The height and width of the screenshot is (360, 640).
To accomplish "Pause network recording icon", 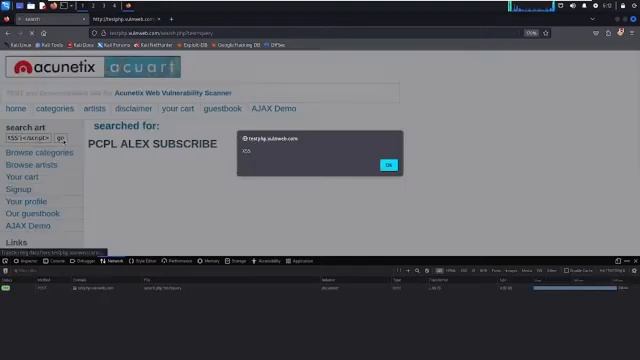I will pyautogui.click(x=399, y=270).
